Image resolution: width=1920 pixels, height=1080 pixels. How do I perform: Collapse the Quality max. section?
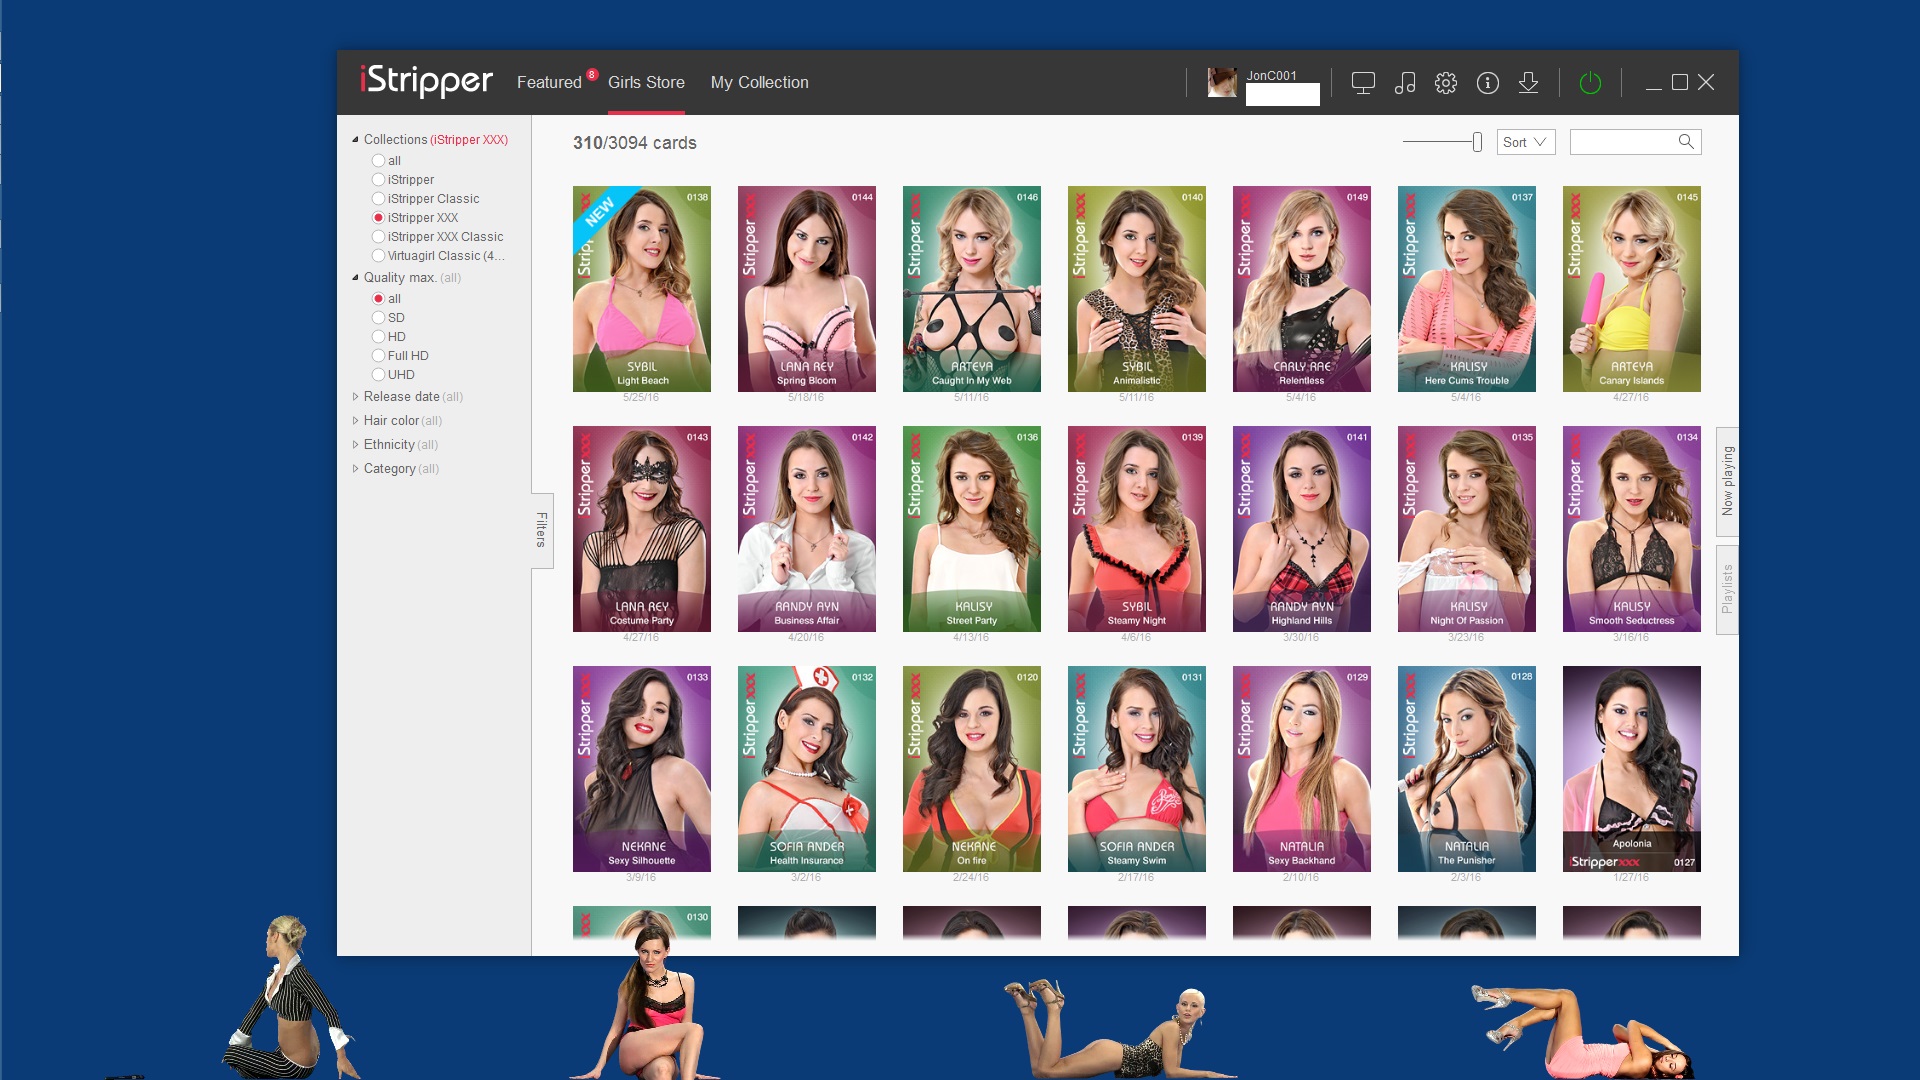[355, 278]
